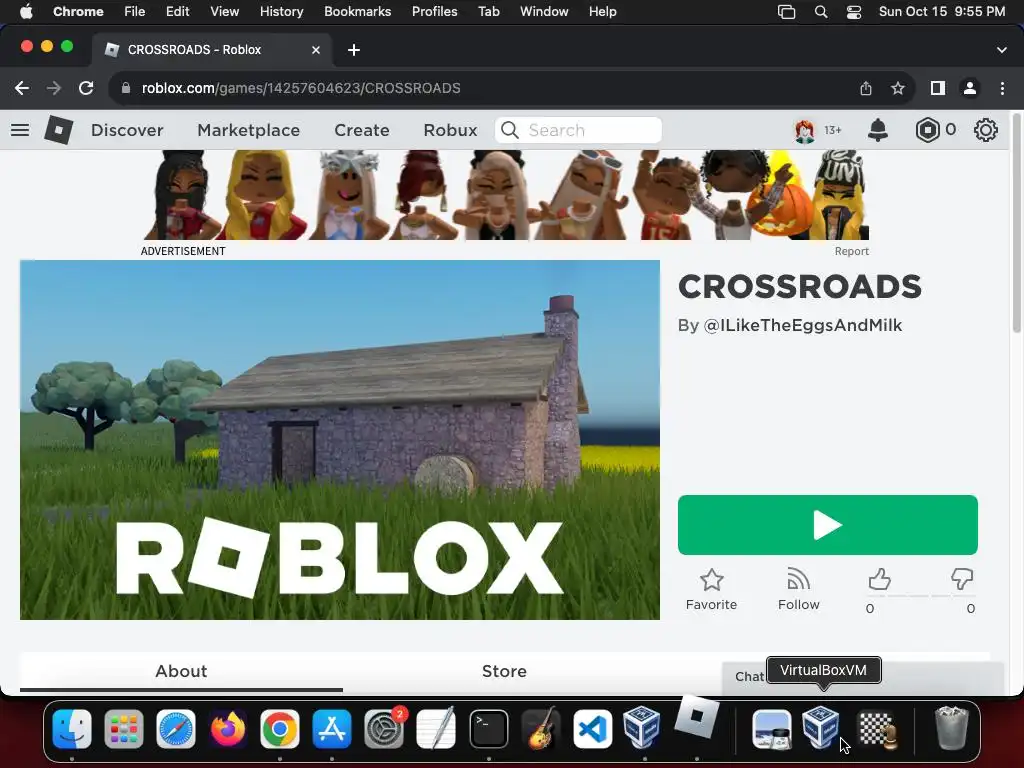Open the Bookmarks menu
This screenshot has width=1024, height=768.
pyautogui.click(x=358, y=11)
